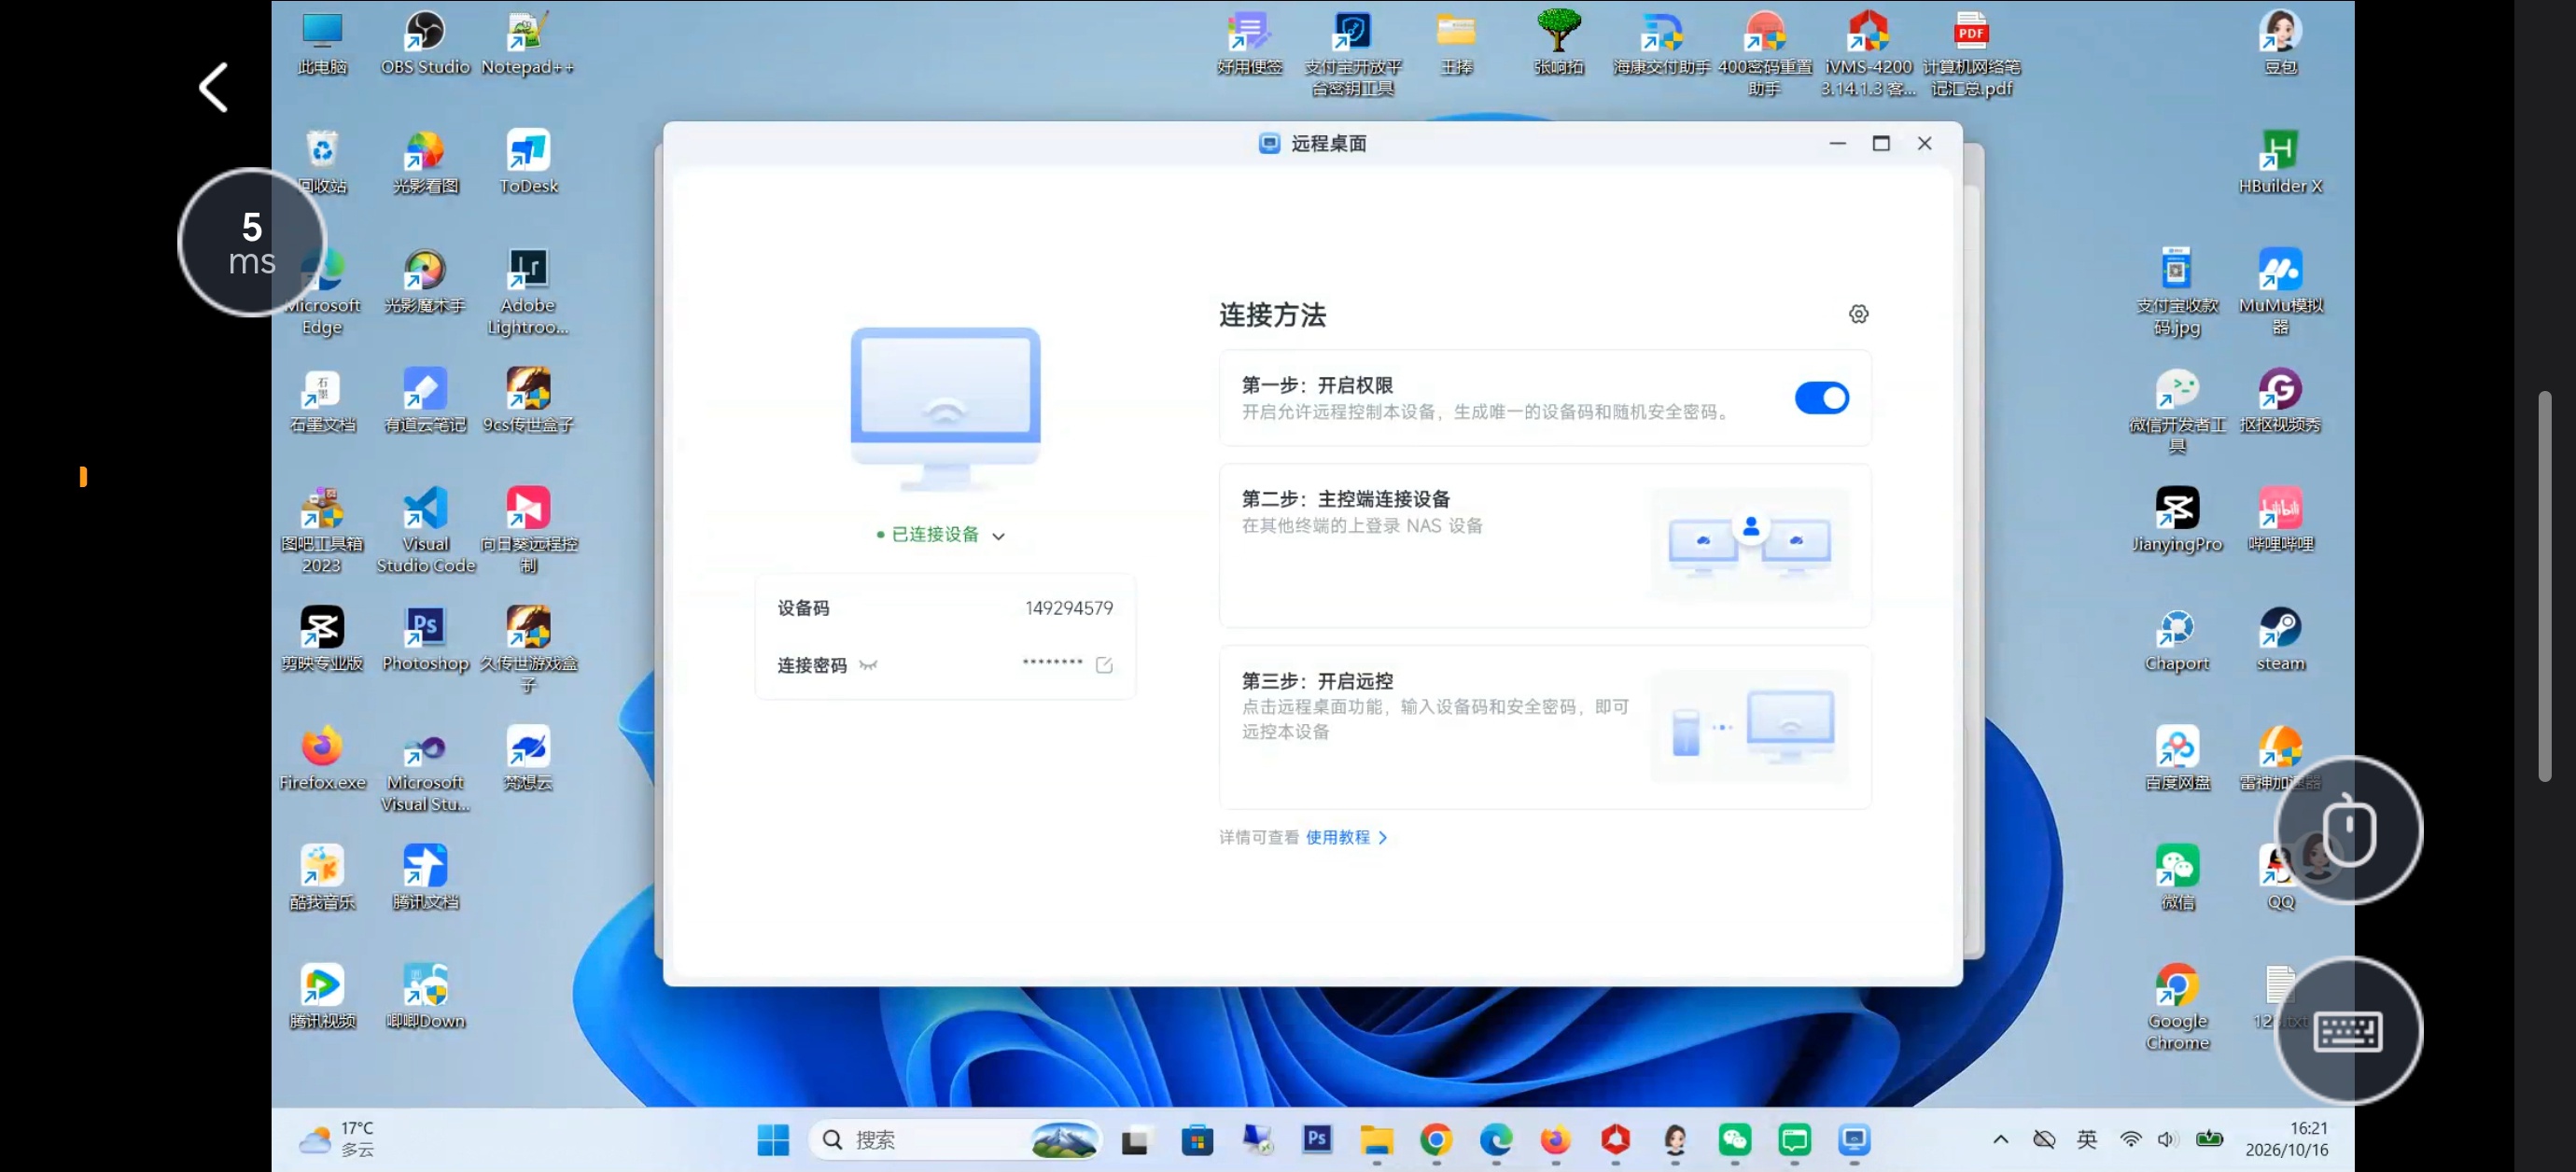Open OBS Studio desktop icon

(425, 44)
